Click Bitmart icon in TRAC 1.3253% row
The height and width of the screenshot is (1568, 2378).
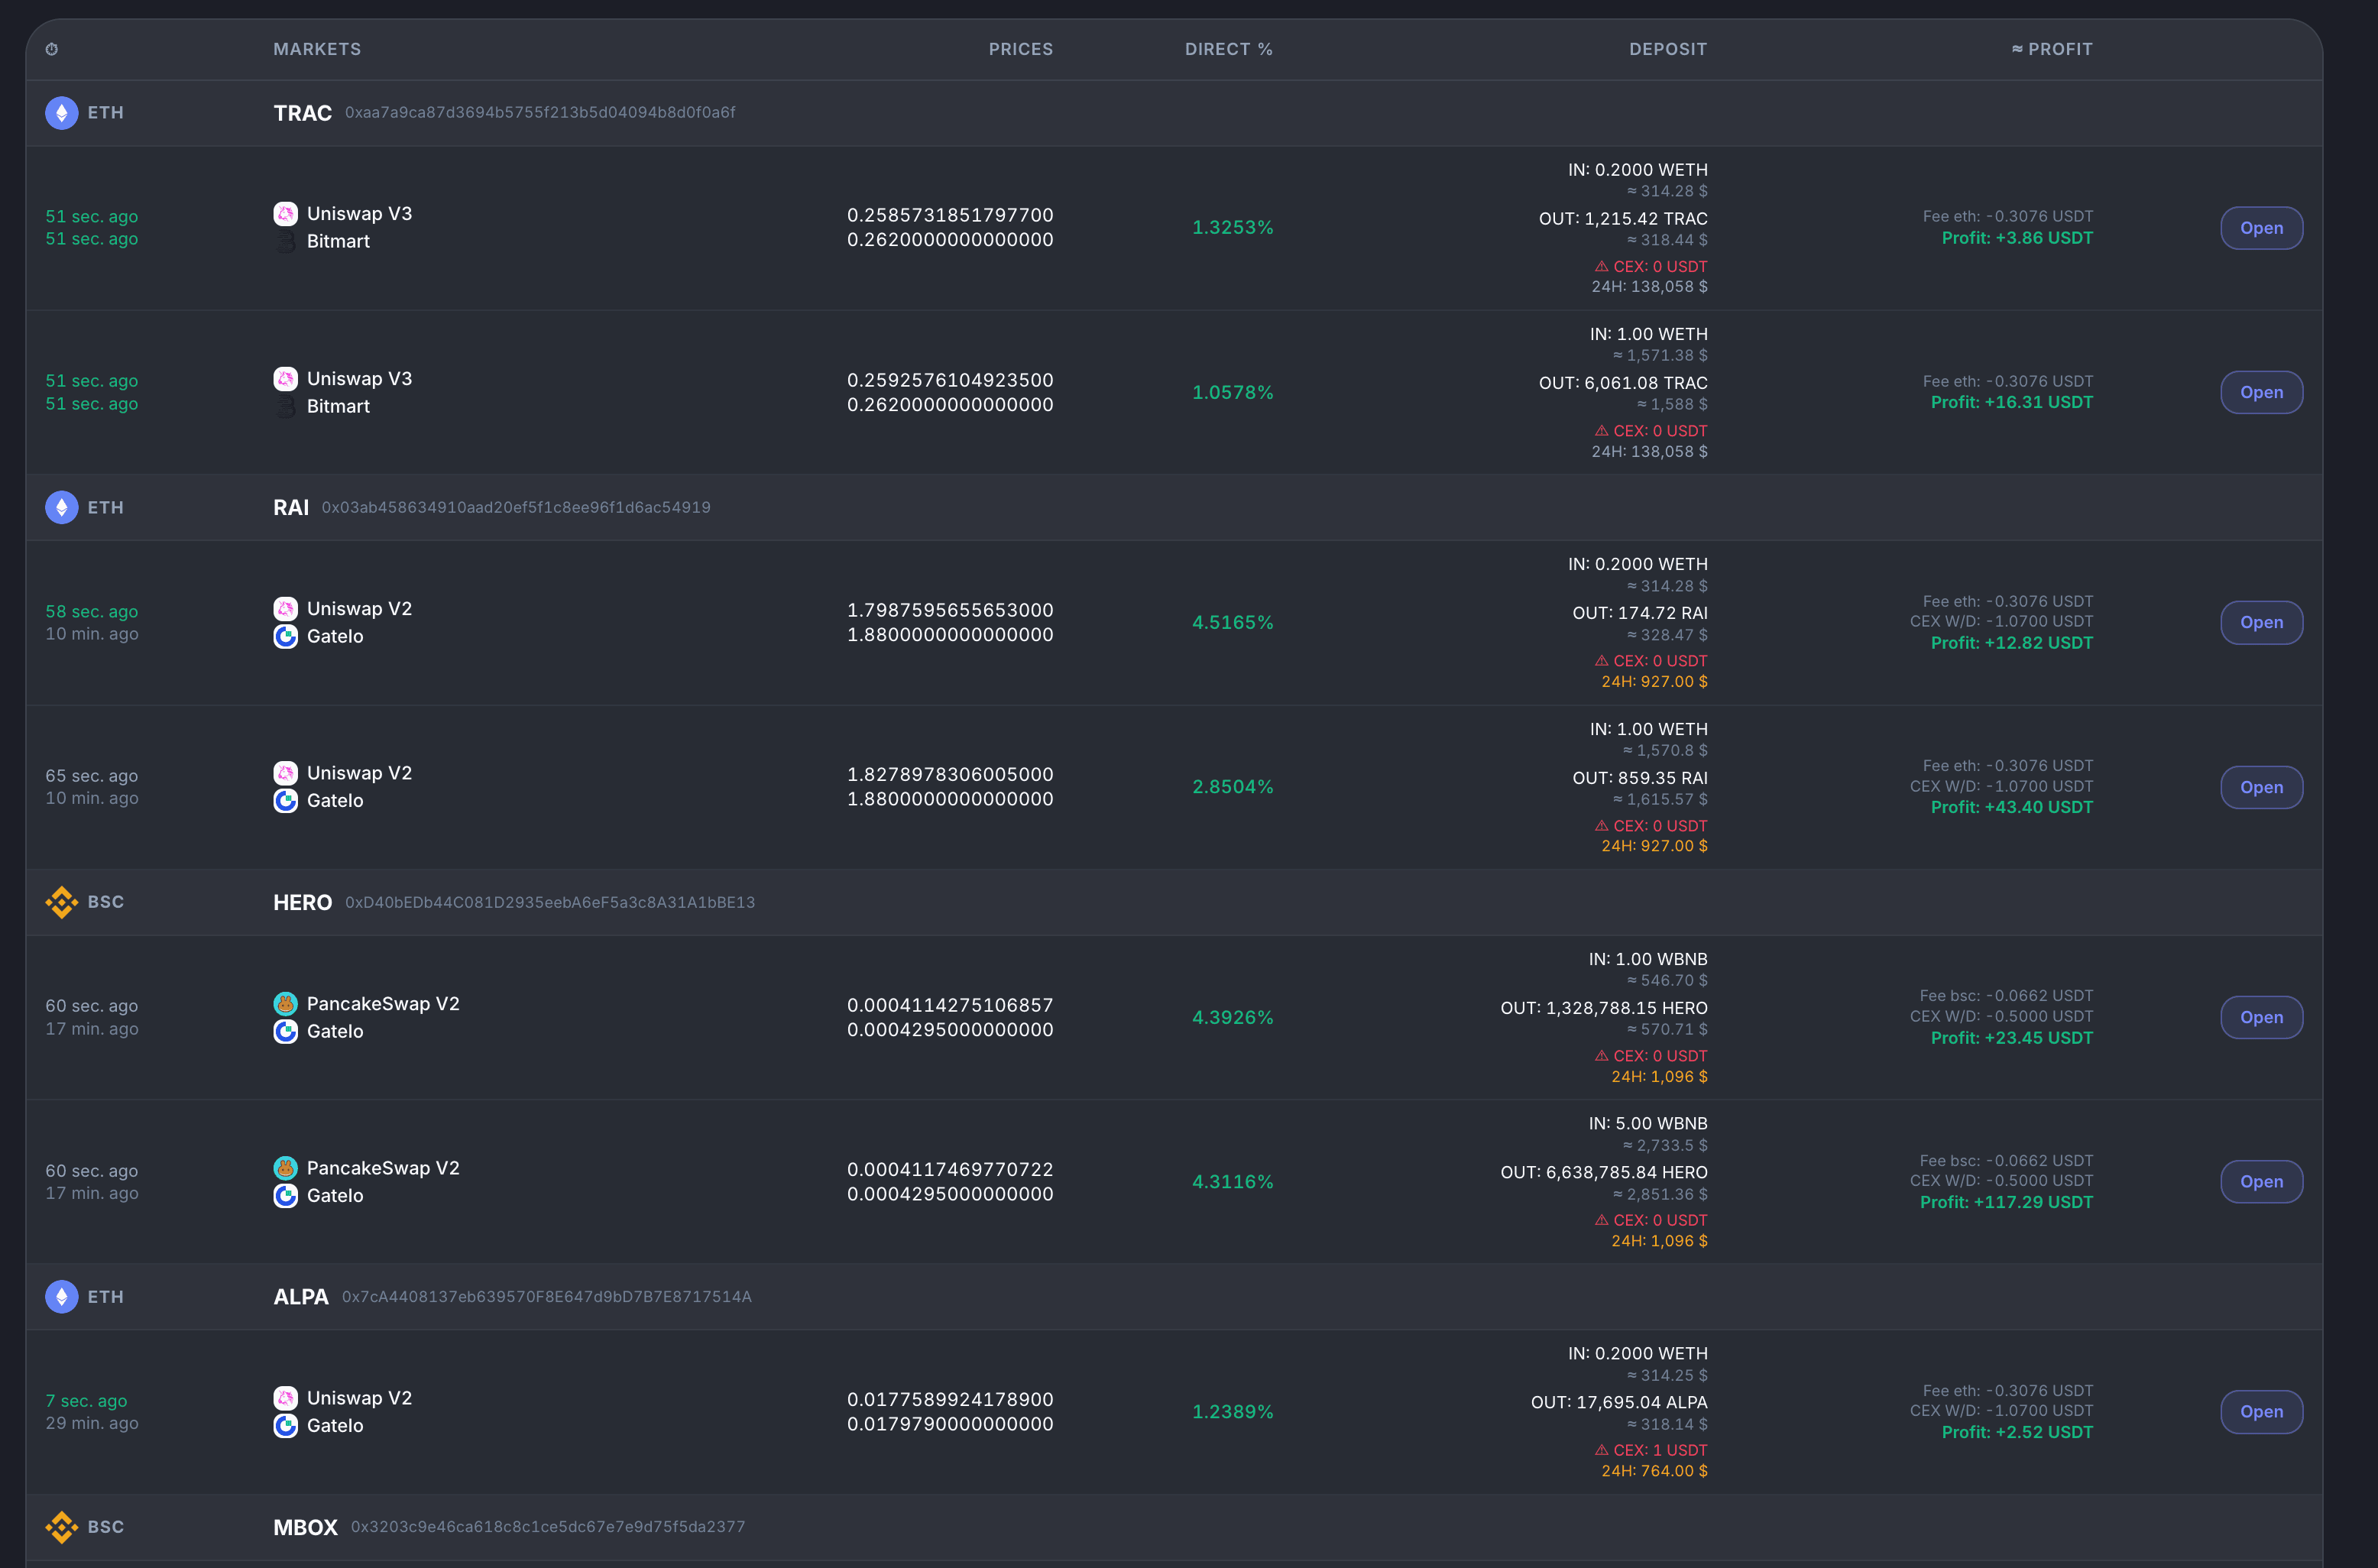pyautogui.click(x=286, y=242)
